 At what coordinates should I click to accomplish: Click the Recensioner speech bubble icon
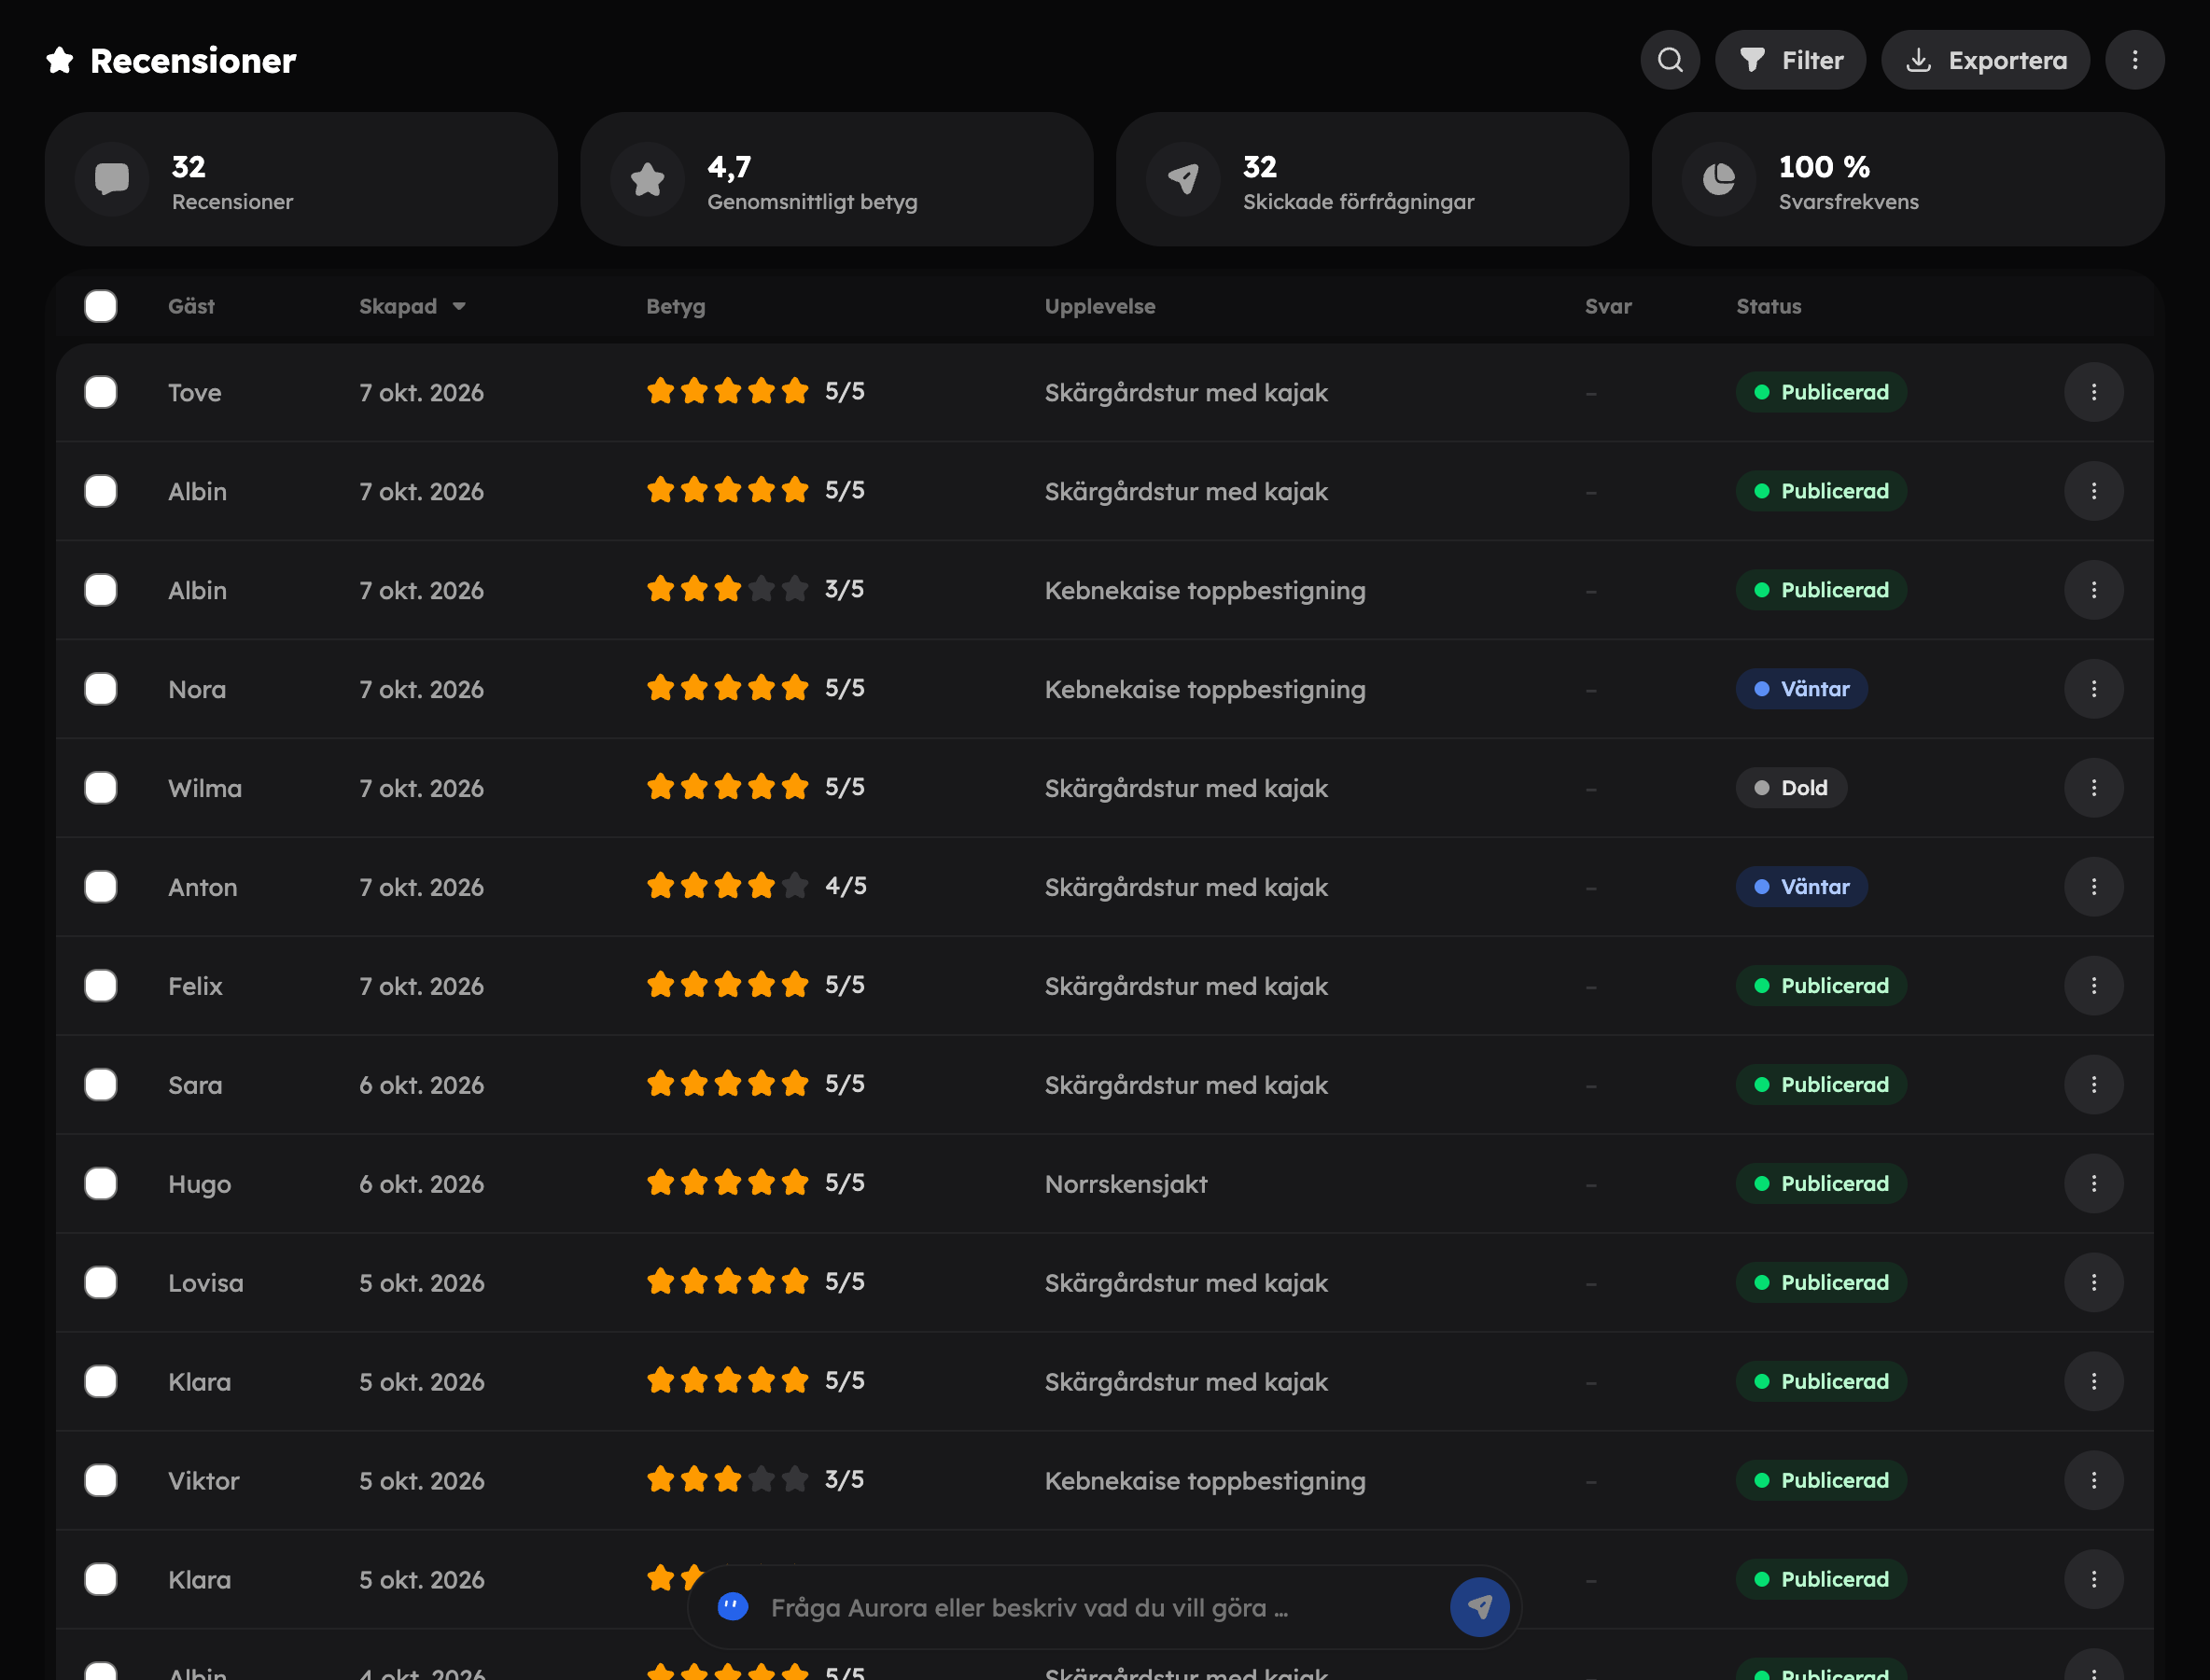112,180
